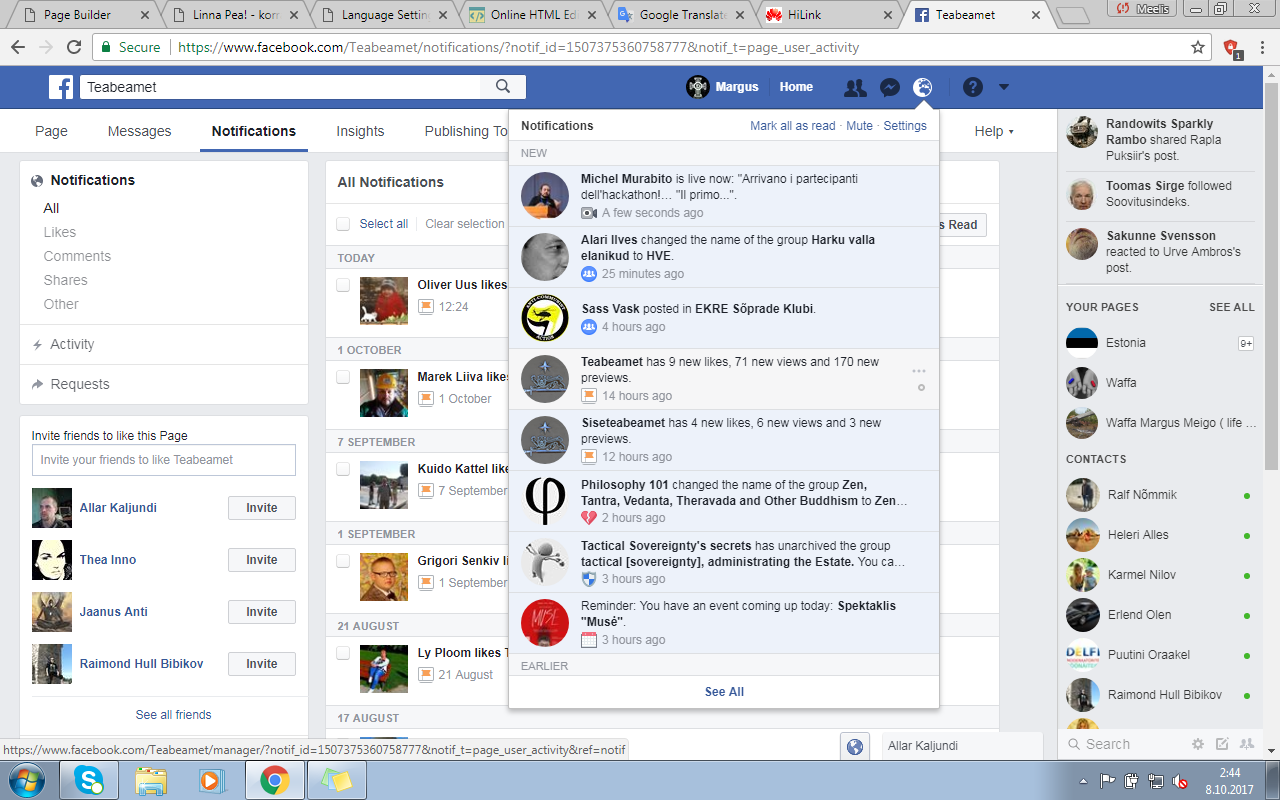The height and width of the screenshot is (800, 1280).
Task: Switch to the Messages tab
Action: pos(139,131)
